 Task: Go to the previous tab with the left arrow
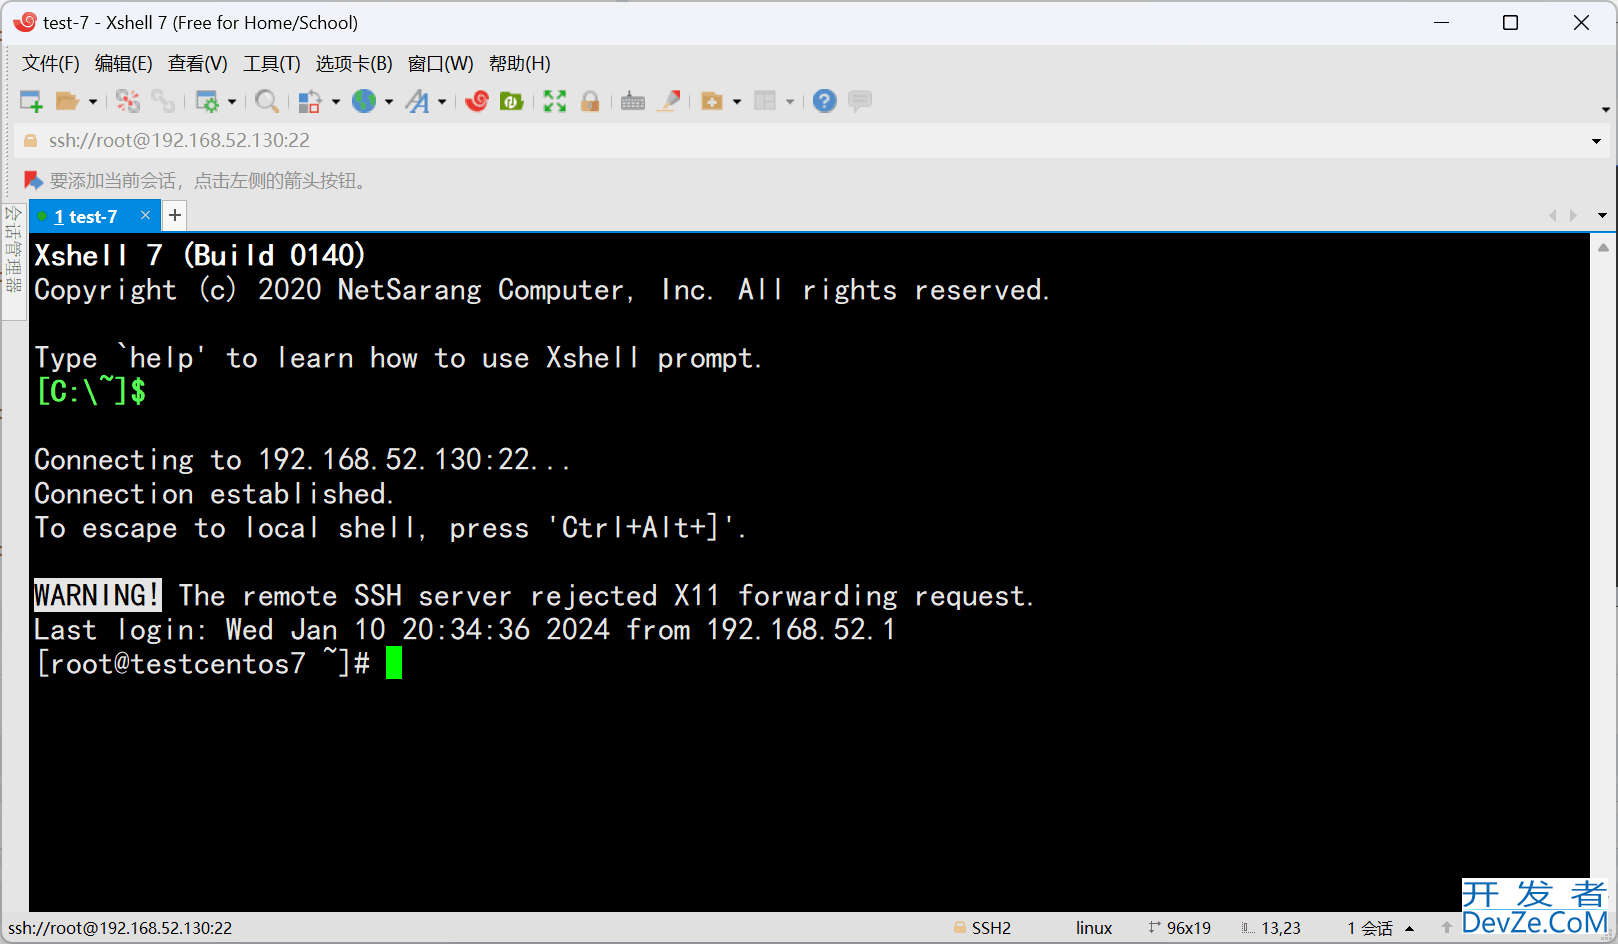coord(1552,216)
